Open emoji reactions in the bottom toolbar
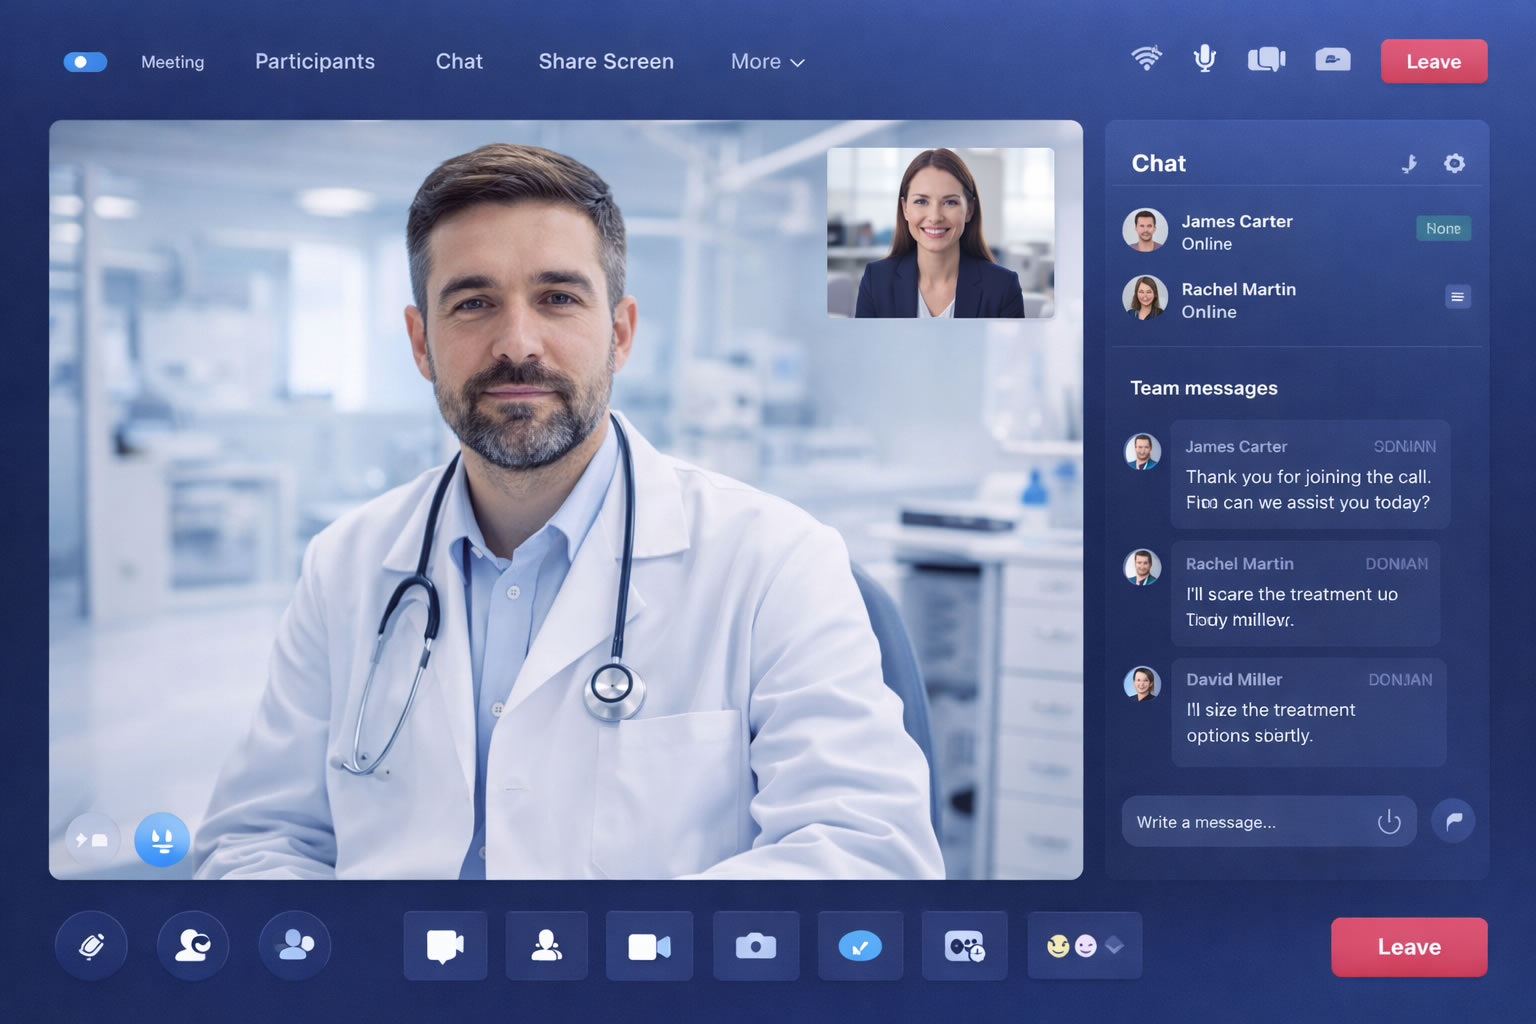Screen dimensions: 1536x1024 (x=1084, y=945)
